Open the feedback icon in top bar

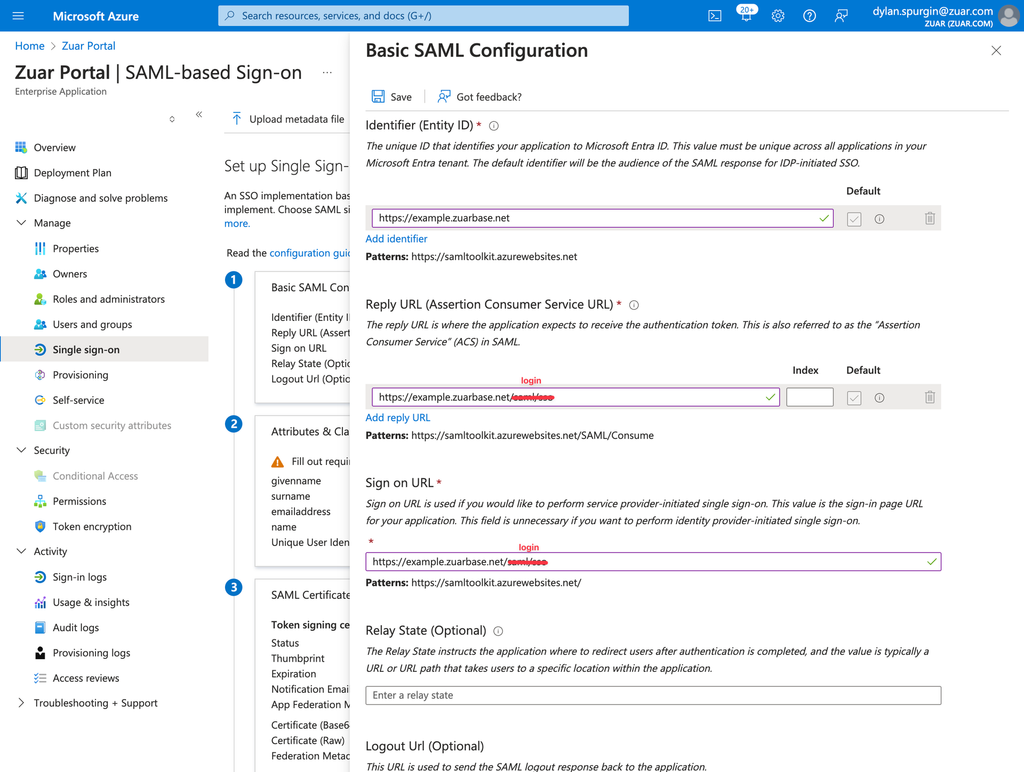[x=841, y=16]
